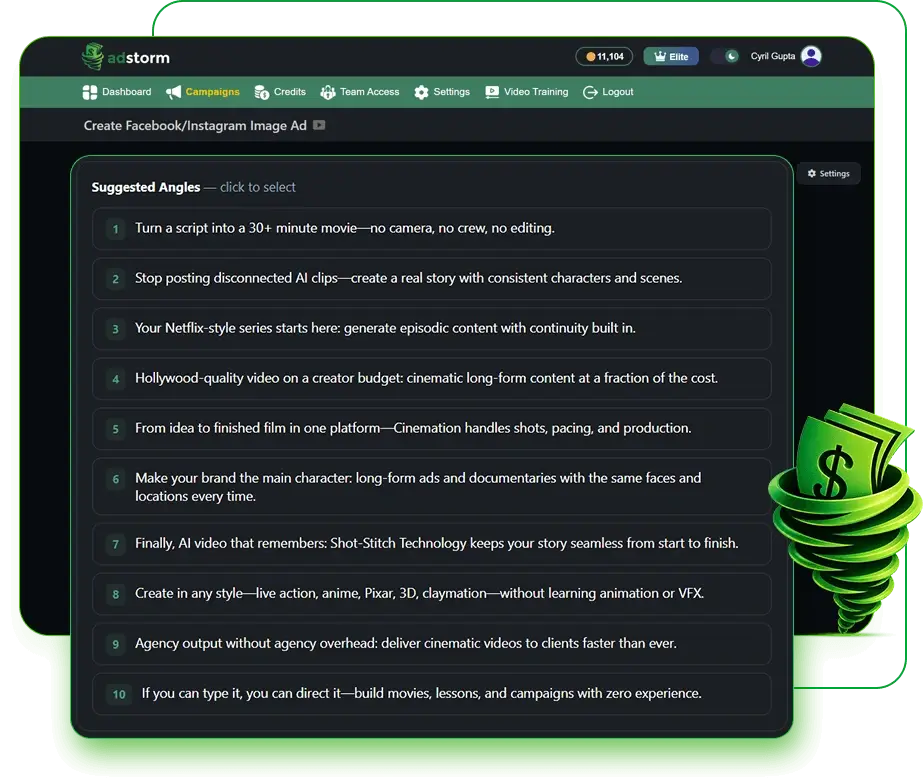Click the user avatar icon
The width and height of the screenshot is (923, 782).
point(811,57)
